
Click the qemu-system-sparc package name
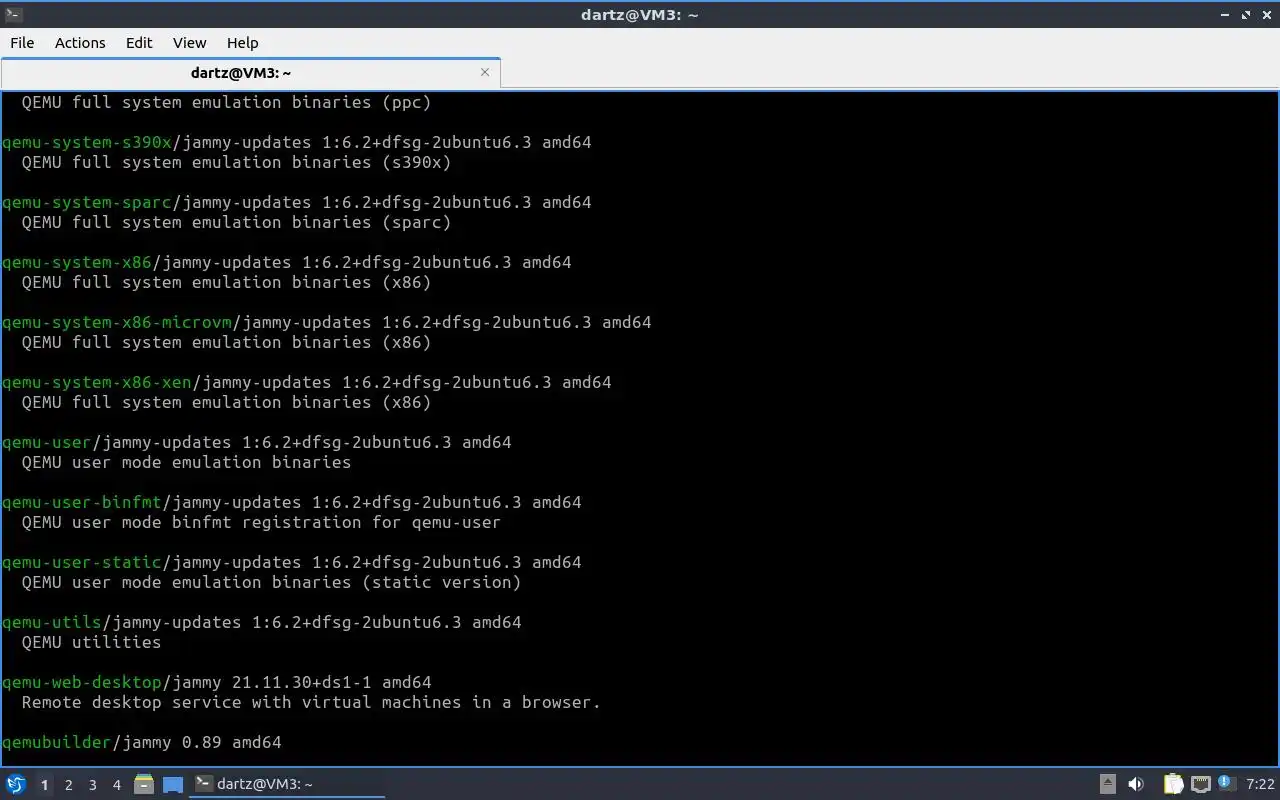coord(87,202)
